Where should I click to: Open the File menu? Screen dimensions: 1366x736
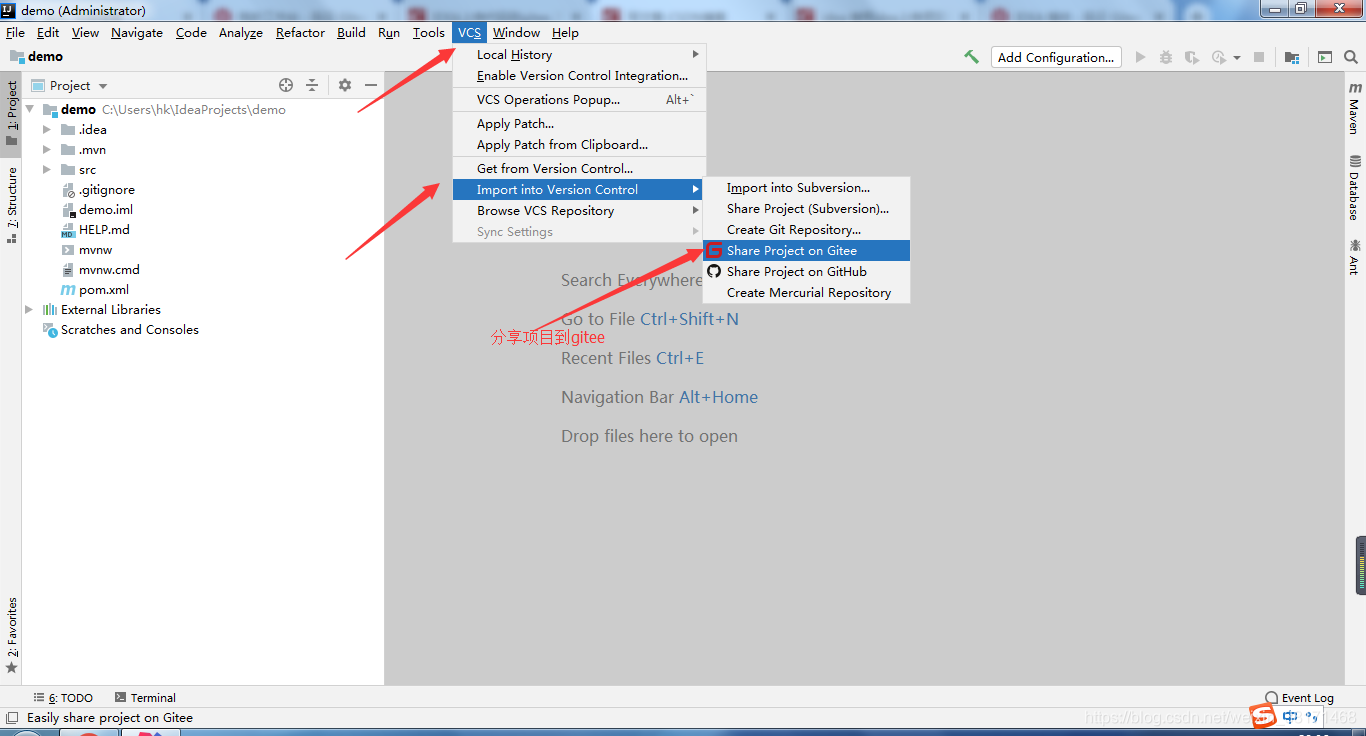tap(15, 32)
